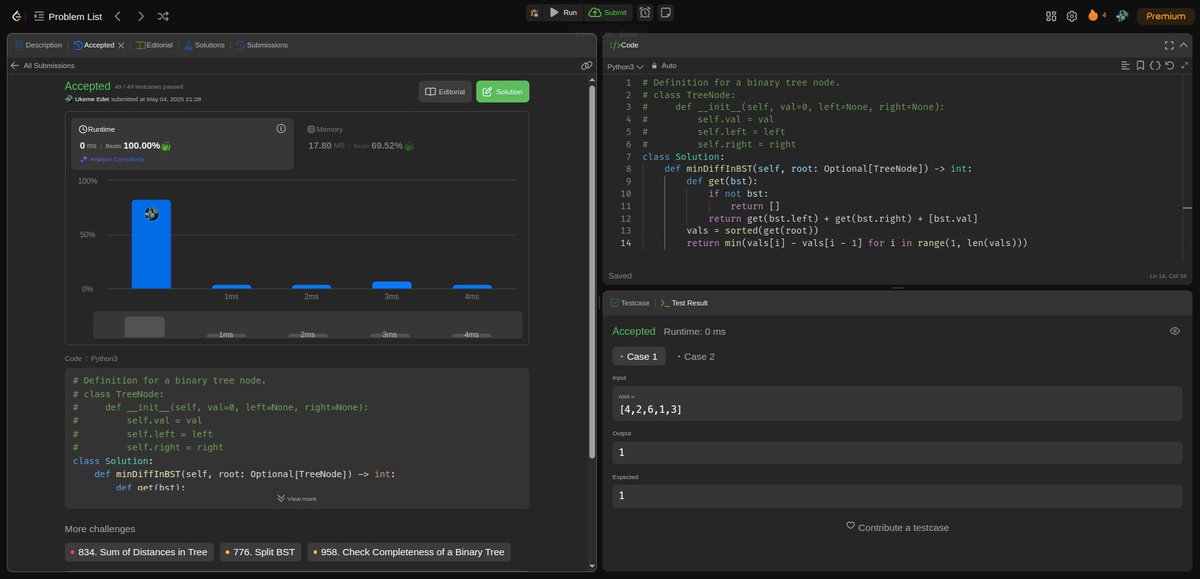Image resolution: width=1200 pixels, height=579 pixels.
Task: Click the runtime distribution range slider
Action: click(x=307, y=325)
